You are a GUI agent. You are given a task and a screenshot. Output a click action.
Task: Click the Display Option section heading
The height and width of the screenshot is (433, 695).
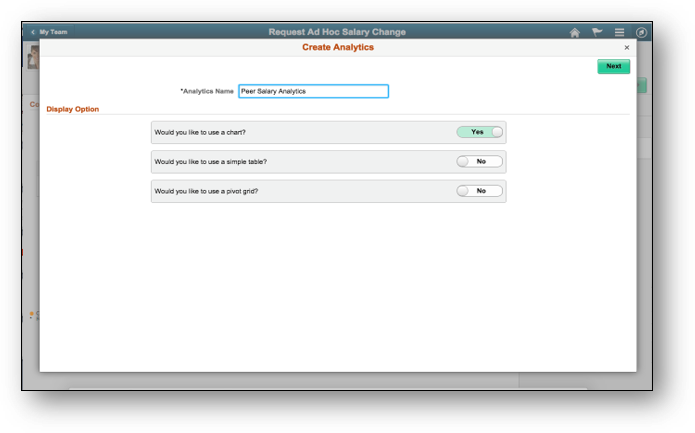coord(73,109)
